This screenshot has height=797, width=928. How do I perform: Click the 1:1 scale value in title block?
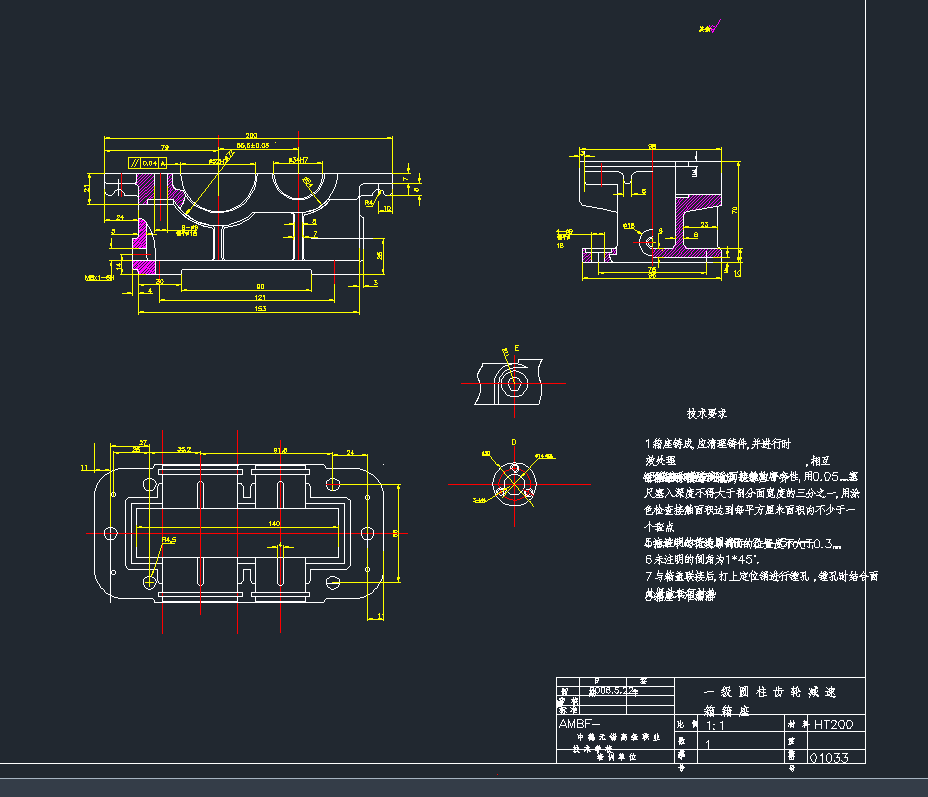coord(716,725)
